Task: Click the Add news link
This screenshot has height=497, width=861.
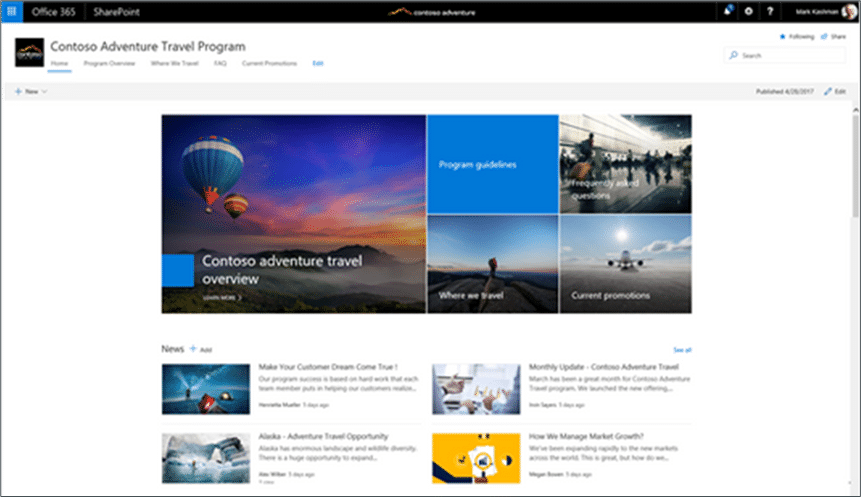Action: [x=200, y=349]
